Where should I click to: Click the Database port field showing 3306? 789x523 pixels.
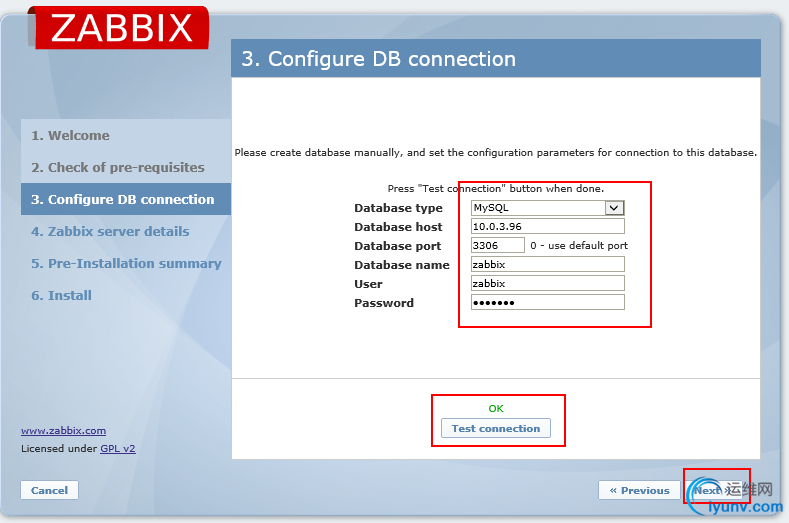pyautogui.click(x=498, y=245)
